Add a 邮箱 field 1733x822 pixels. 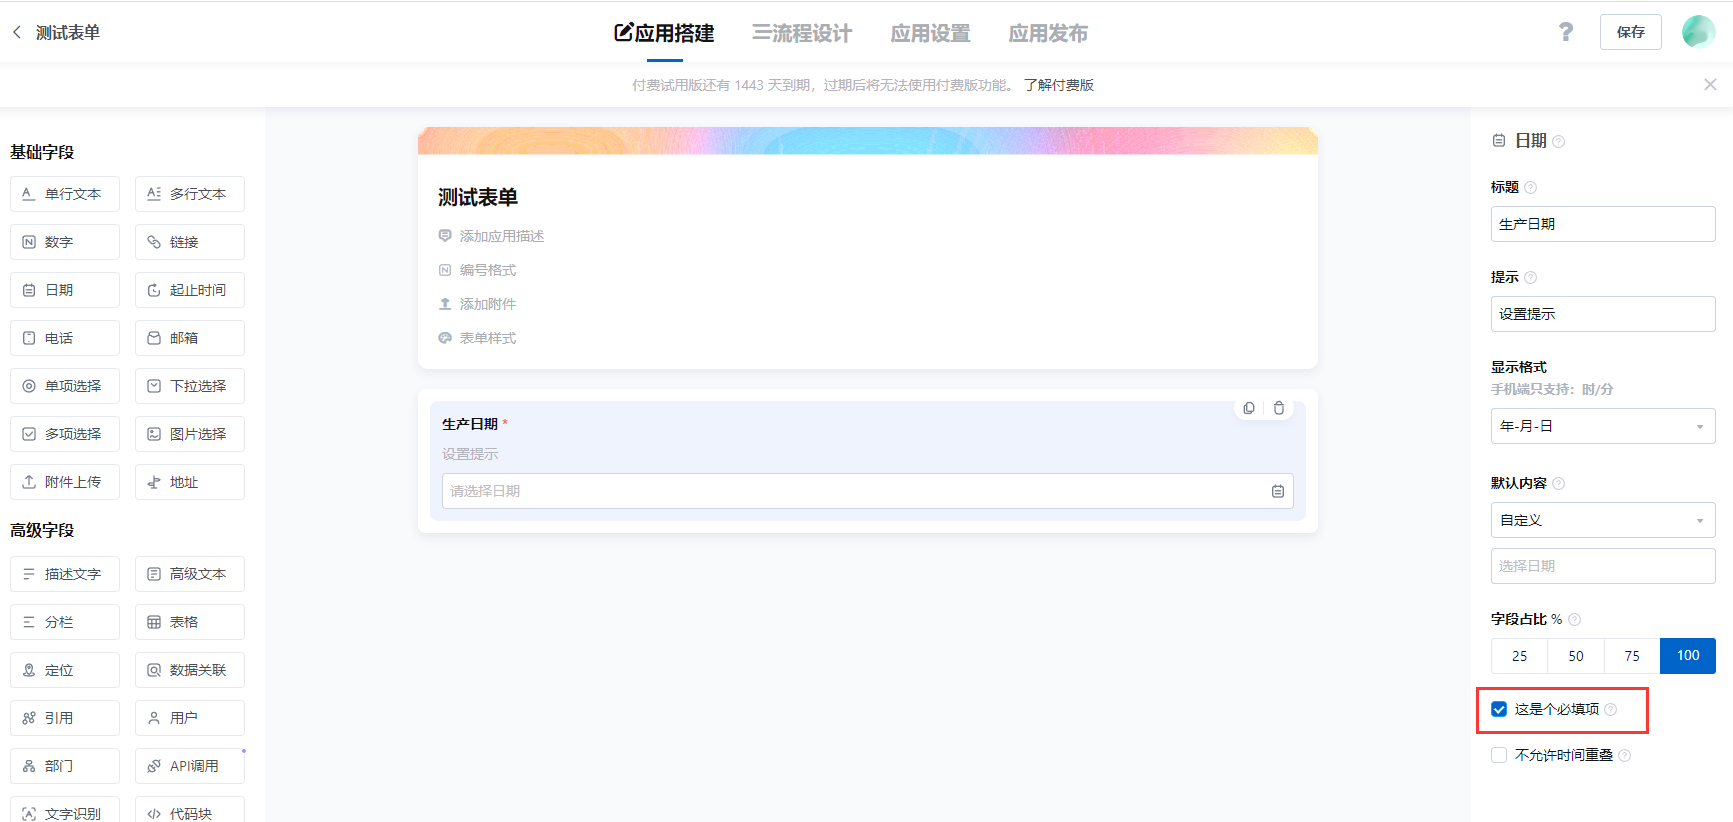pyautogui.click(x=190, y=338)
